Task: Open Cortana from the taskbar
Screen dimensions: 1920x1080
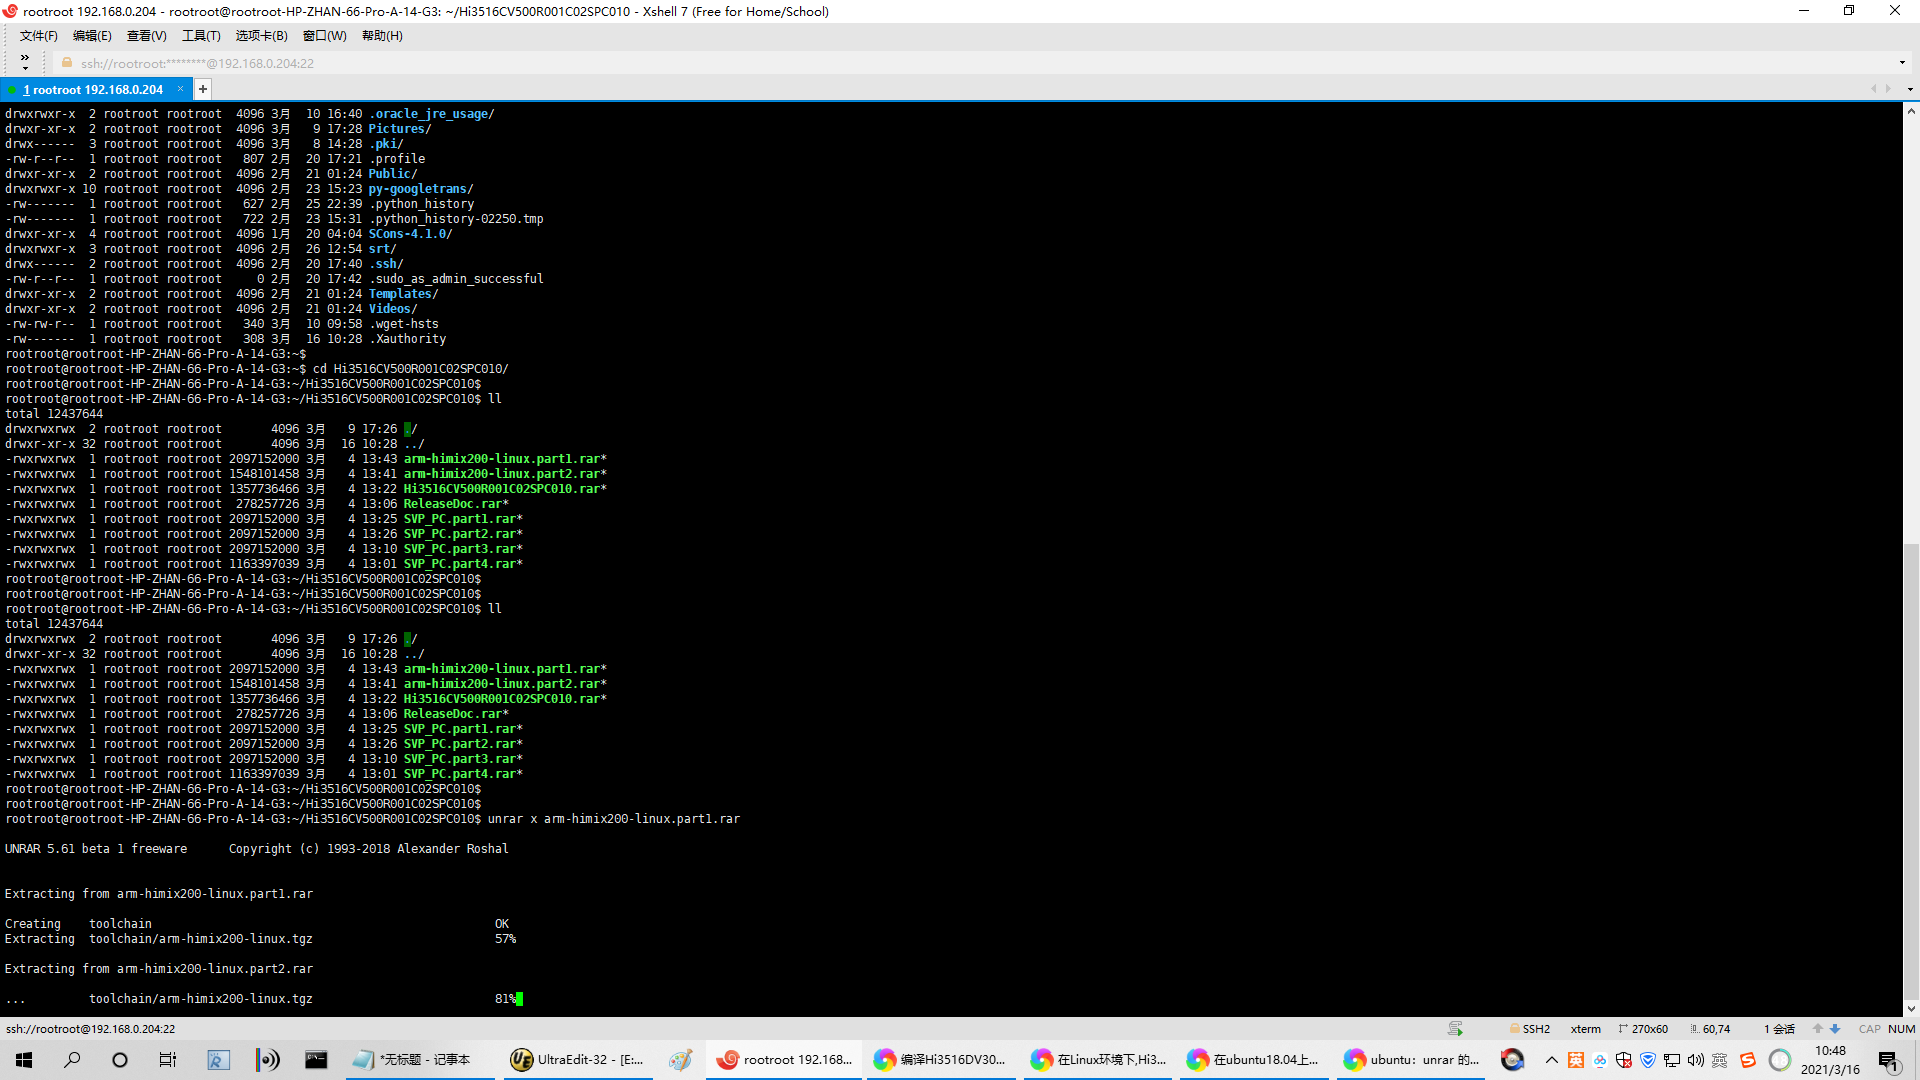Action: [x=120, y=1060]
